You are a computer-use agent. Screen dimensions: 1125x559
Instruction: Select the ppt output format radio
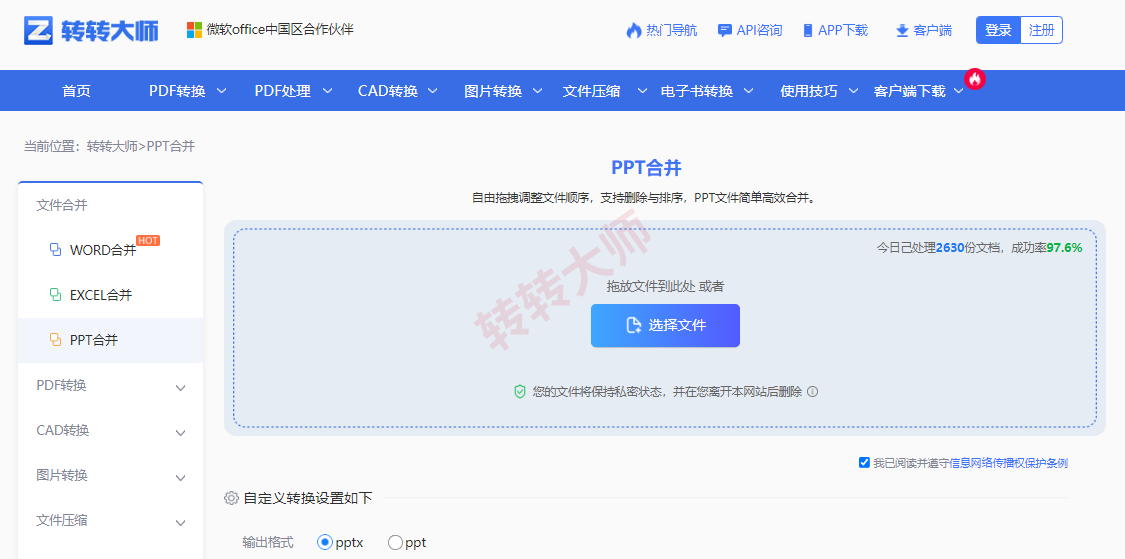tap(395, 542)
